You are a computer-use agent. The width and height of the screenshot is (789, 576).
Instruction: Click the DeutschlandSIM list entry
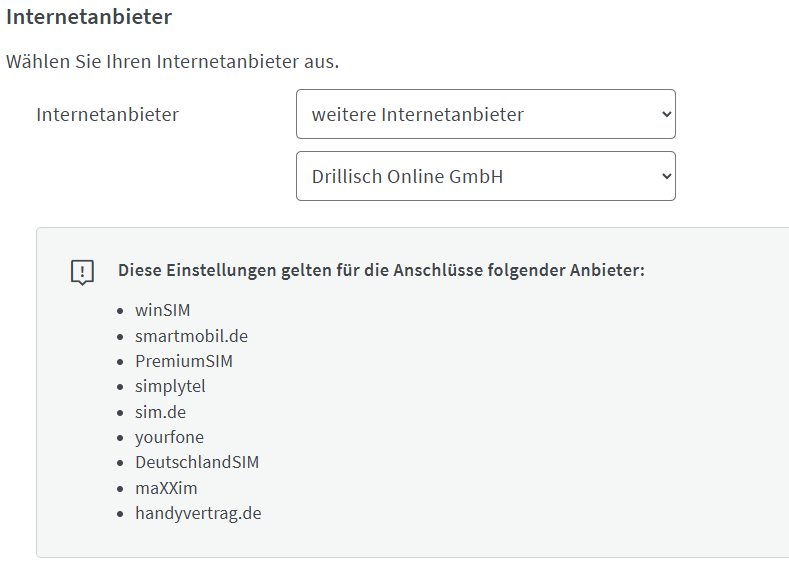coord(197,462)
